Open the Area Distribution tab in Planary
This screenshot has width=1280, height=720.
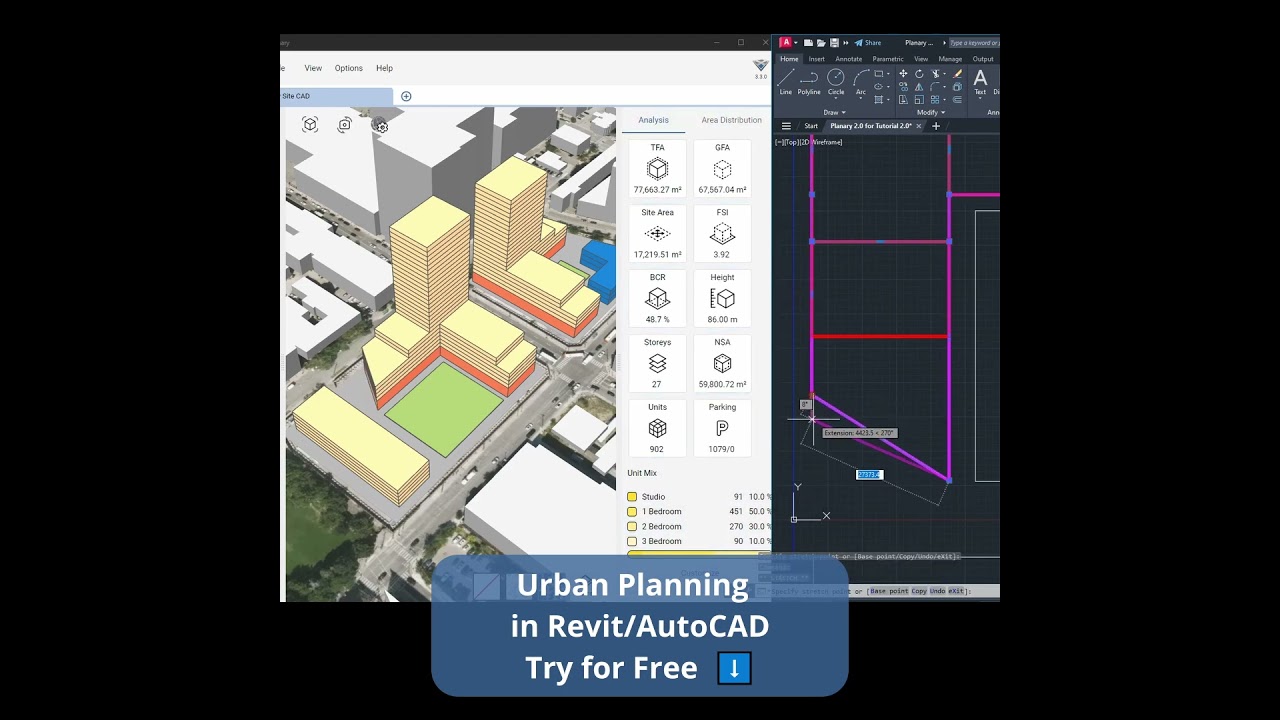[731, 120]
